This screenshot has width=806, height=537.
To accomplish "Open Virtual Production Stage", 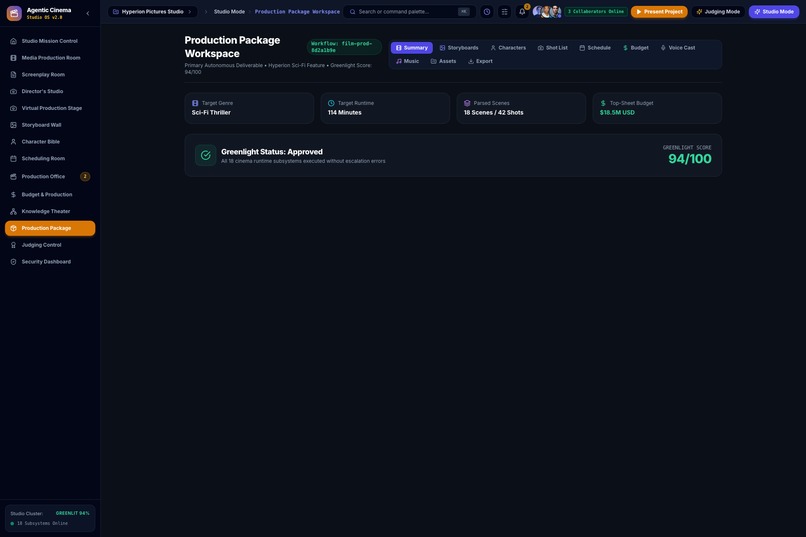I will click(x=50, y=108).
